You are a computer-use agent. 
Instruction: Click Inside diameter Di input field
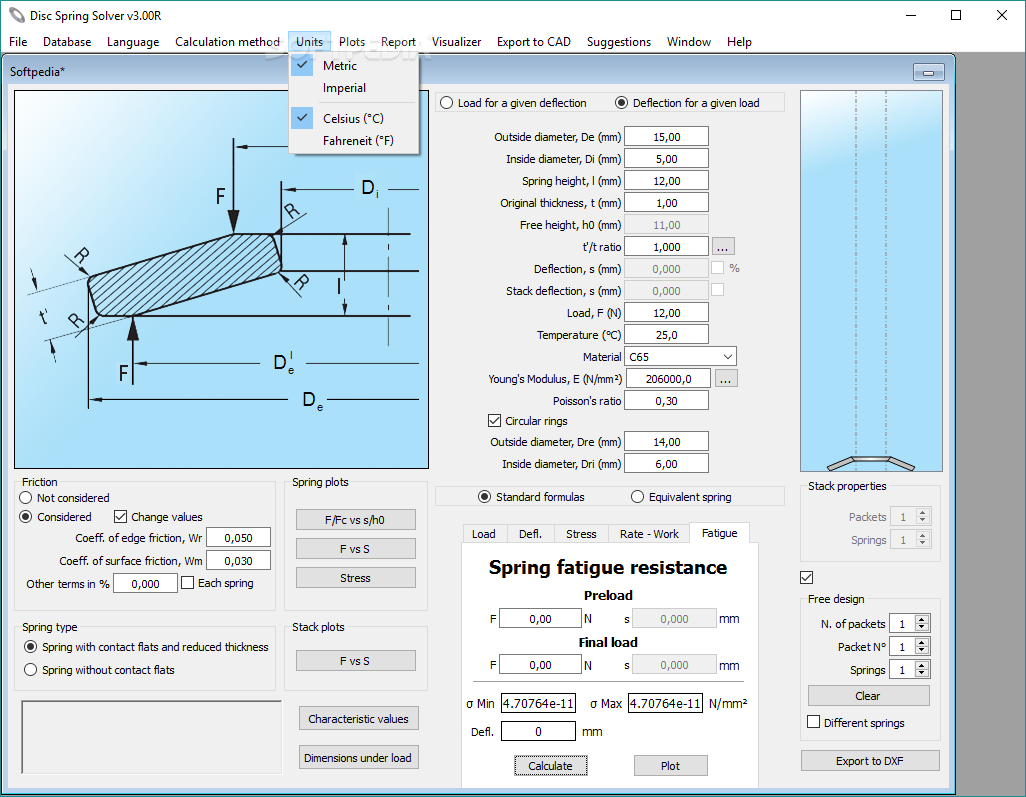(x=666, y=159)
